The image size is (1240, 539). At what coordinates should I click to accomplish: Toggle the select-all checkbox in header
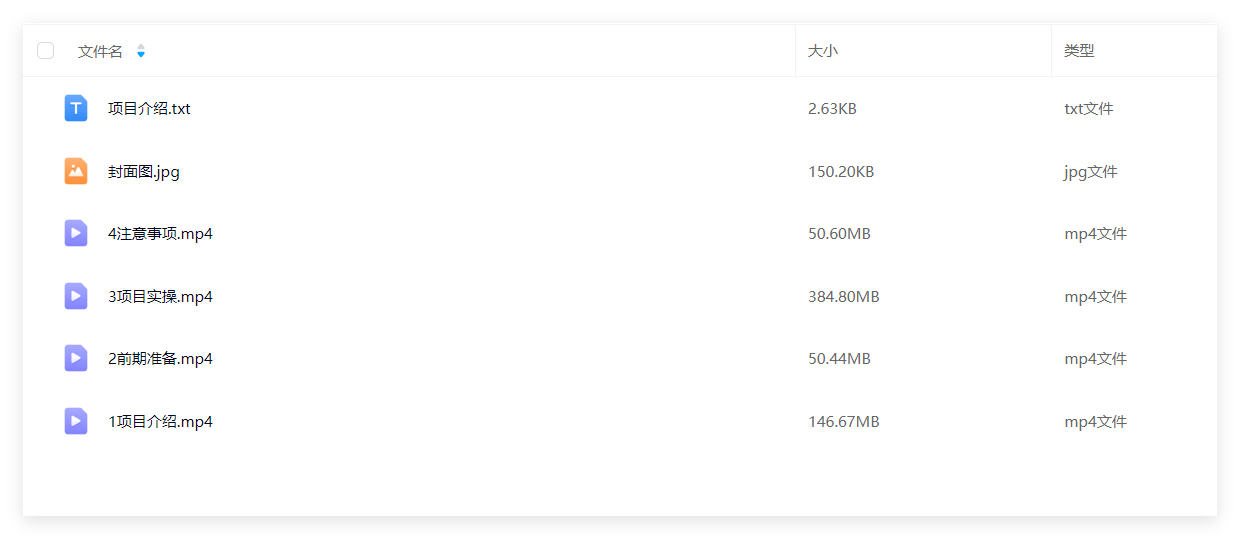coord(45,50)
